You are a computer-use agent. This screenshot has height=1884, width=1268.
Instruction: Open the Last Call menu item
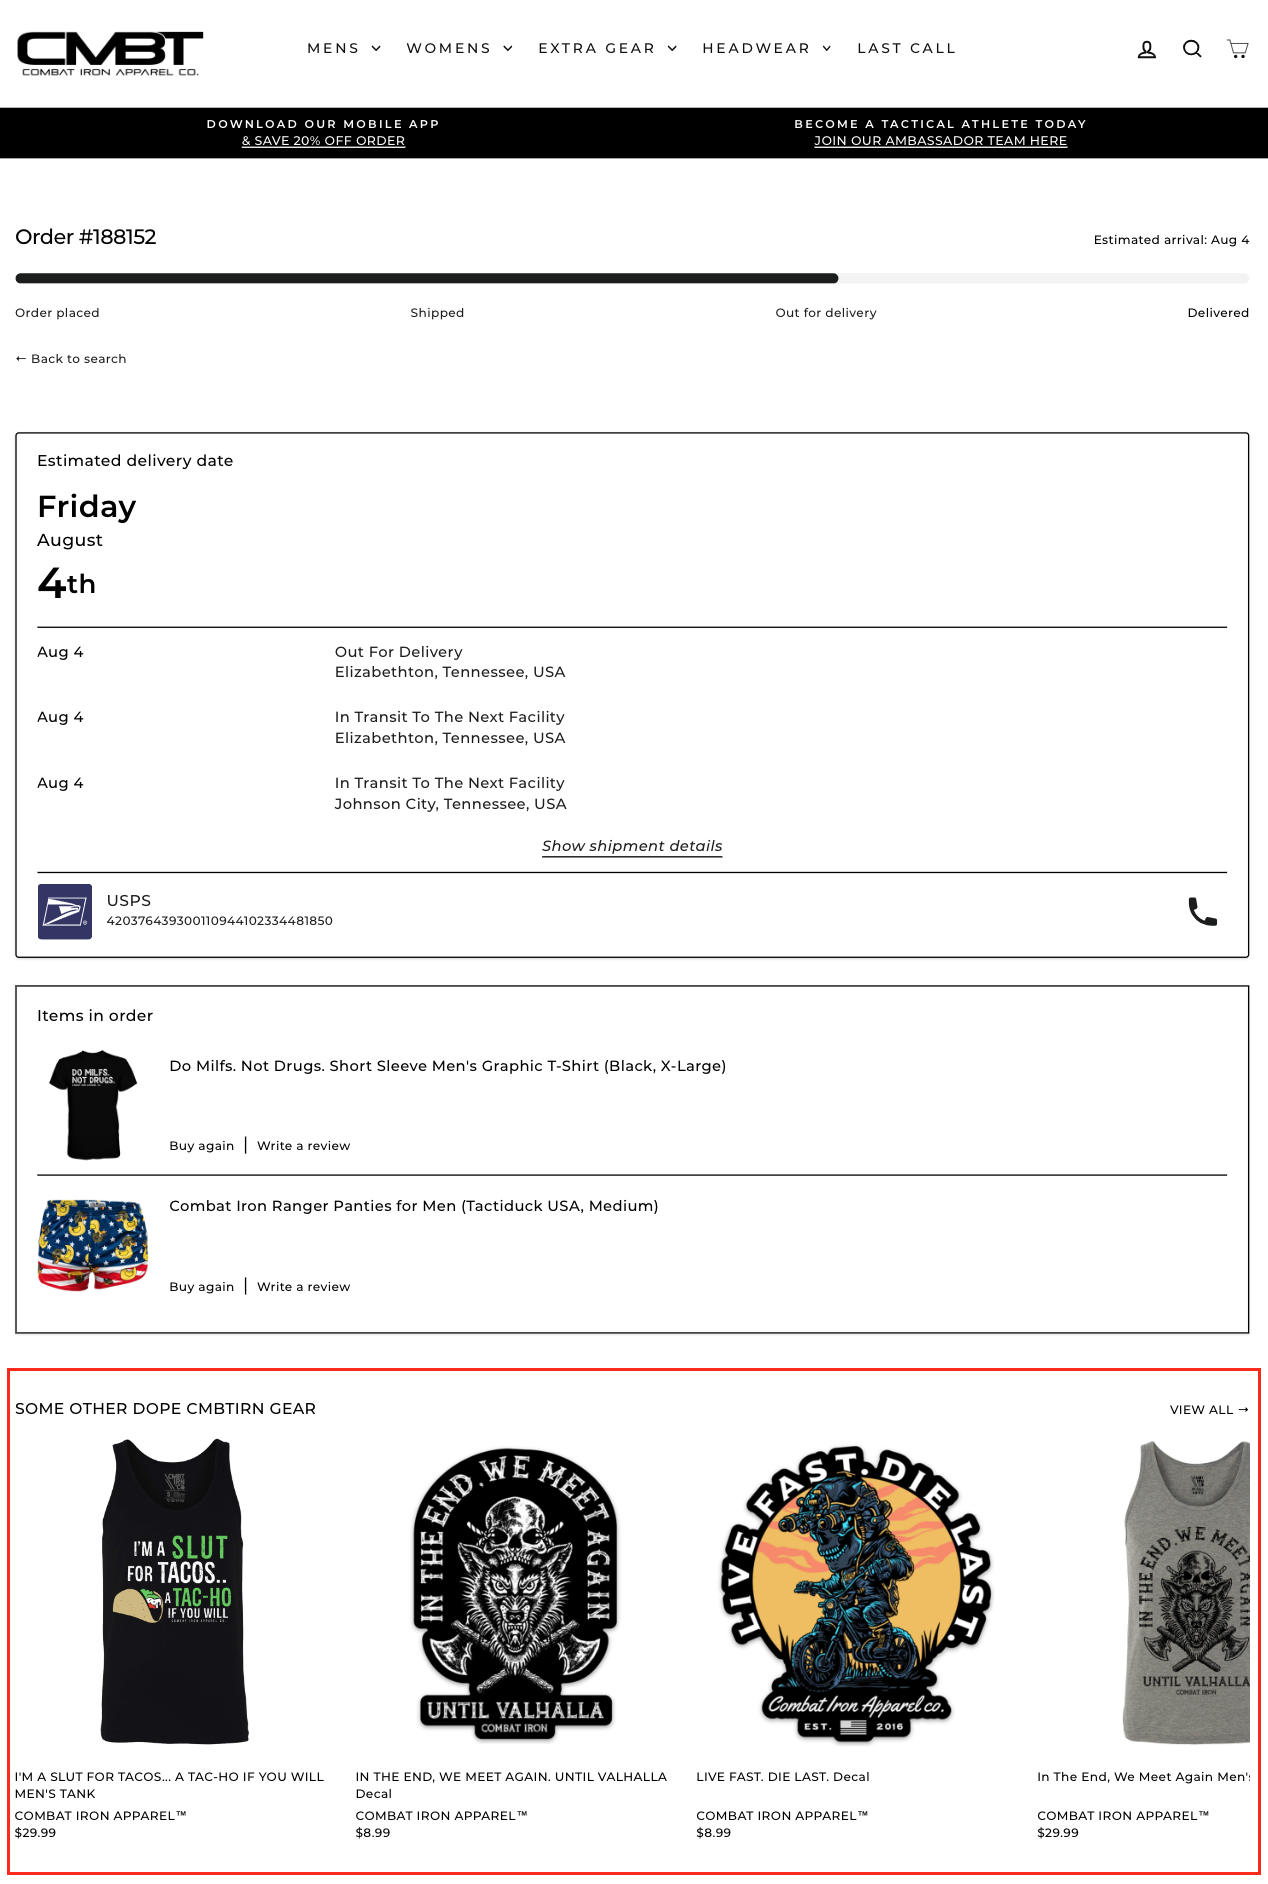(x=906, y=48)
